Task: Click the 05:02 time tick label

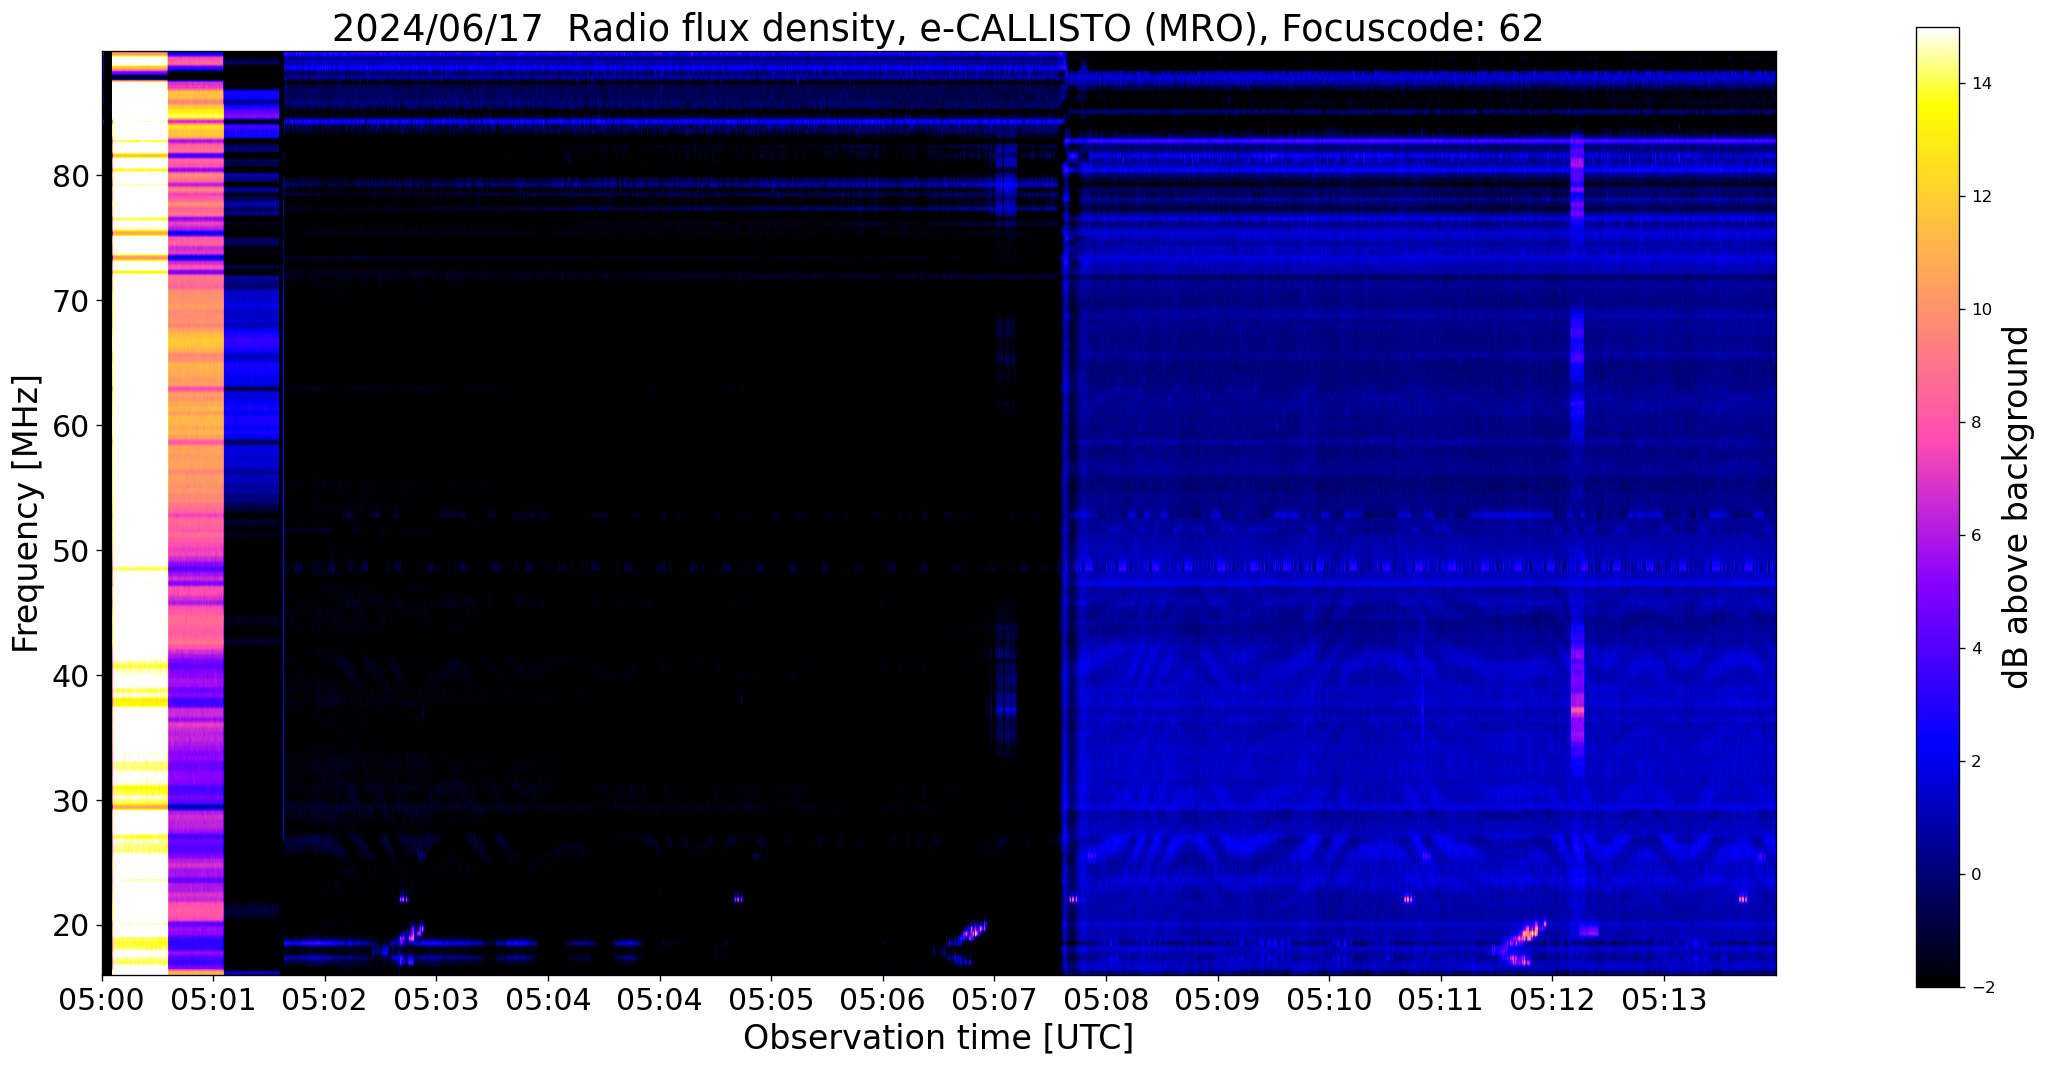Action: 324,1000
